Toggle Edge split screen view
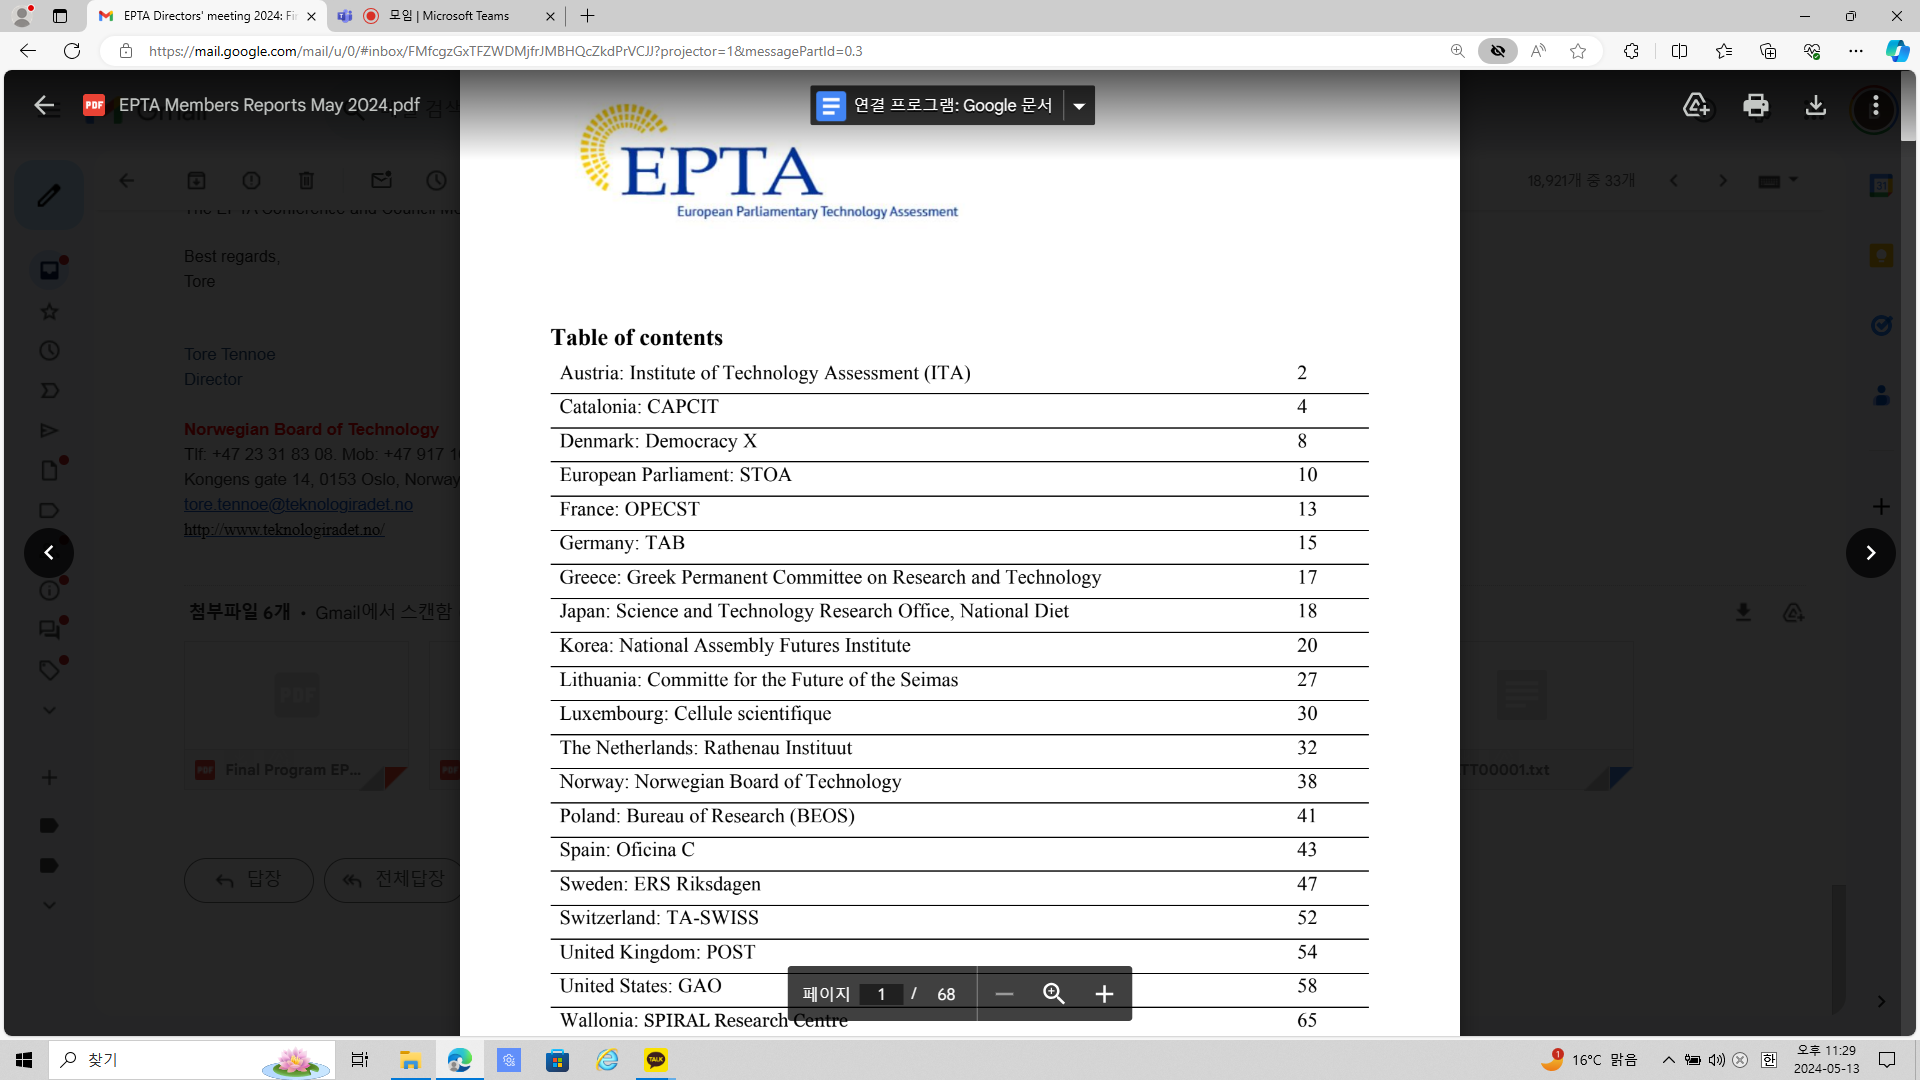Image resolution: width=1920 pixels, height=1080 pixels. point(1679,51)
